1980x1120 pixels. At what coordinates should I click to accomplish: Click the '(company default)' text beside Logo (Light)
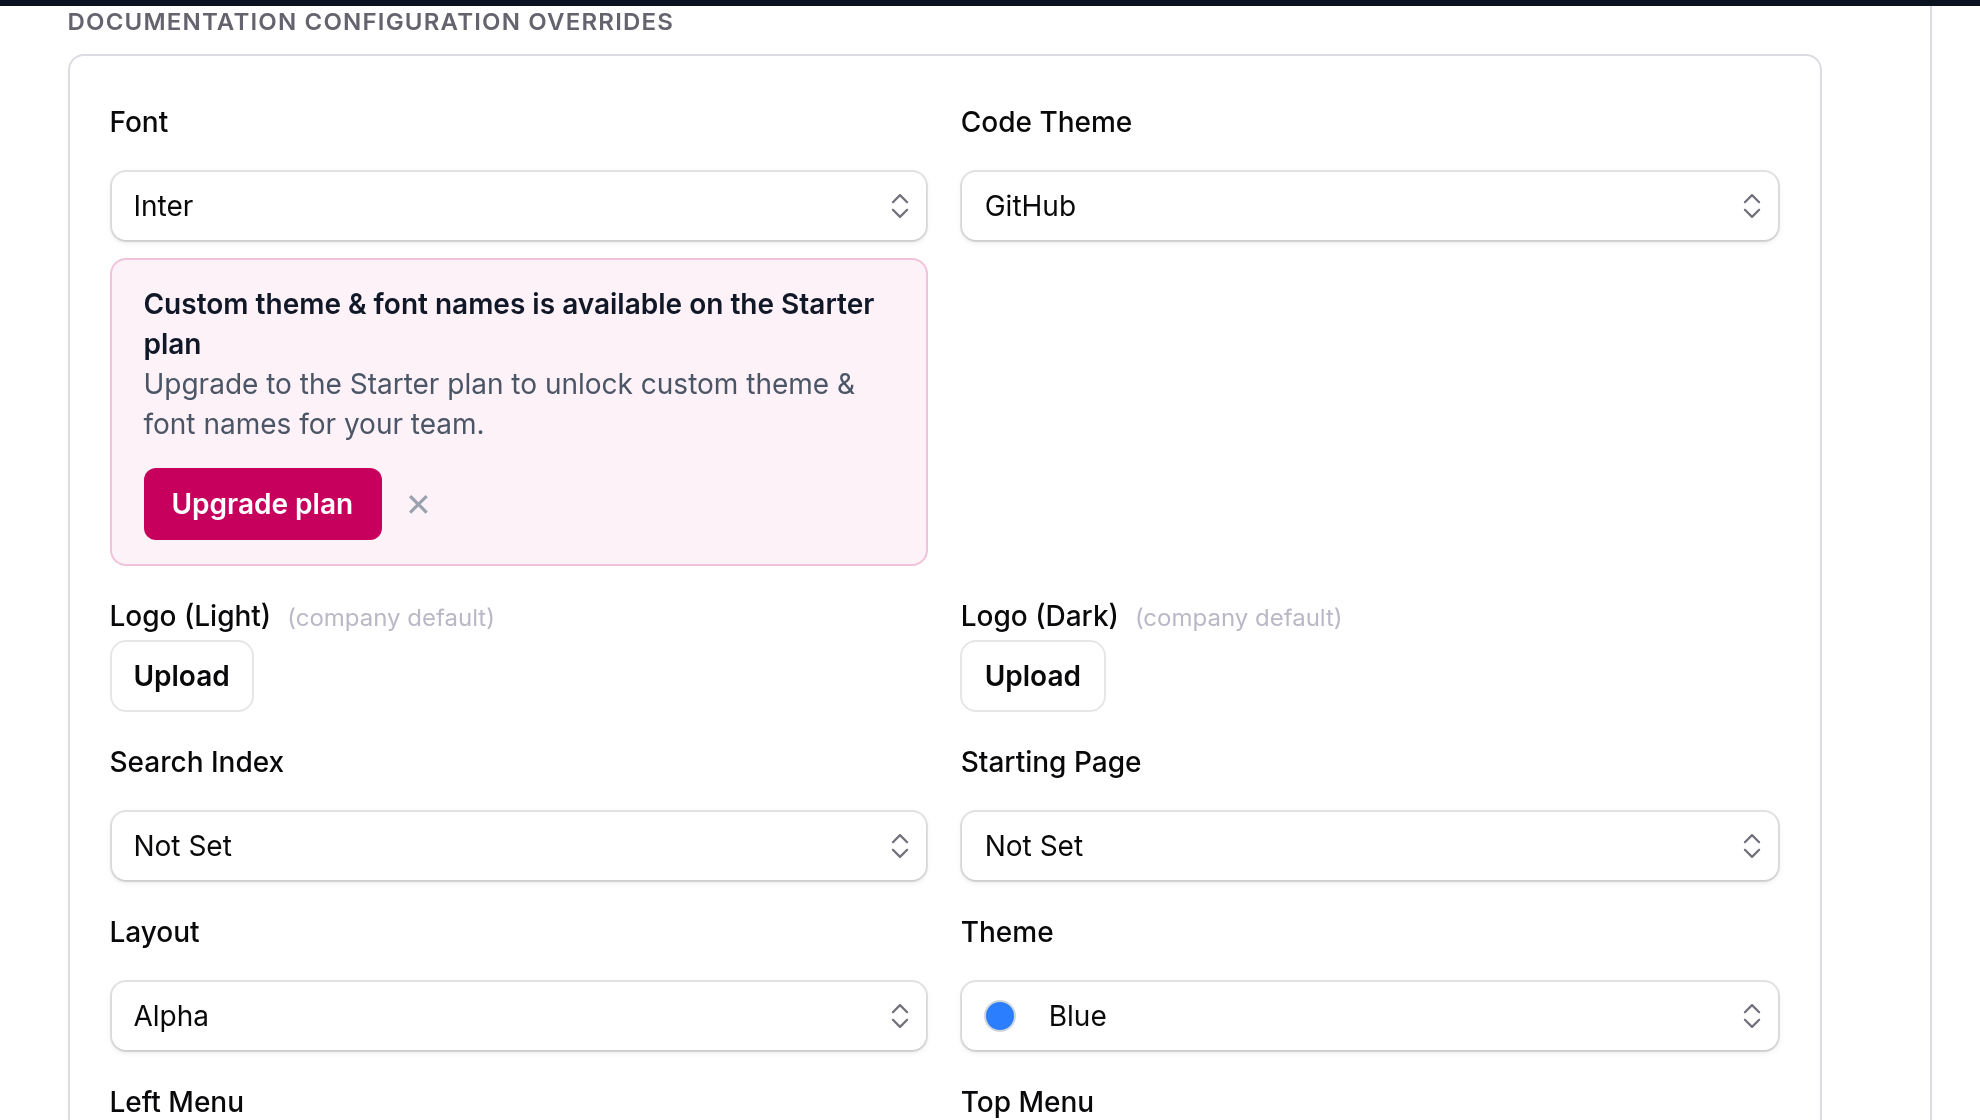[x=391, y=618]
